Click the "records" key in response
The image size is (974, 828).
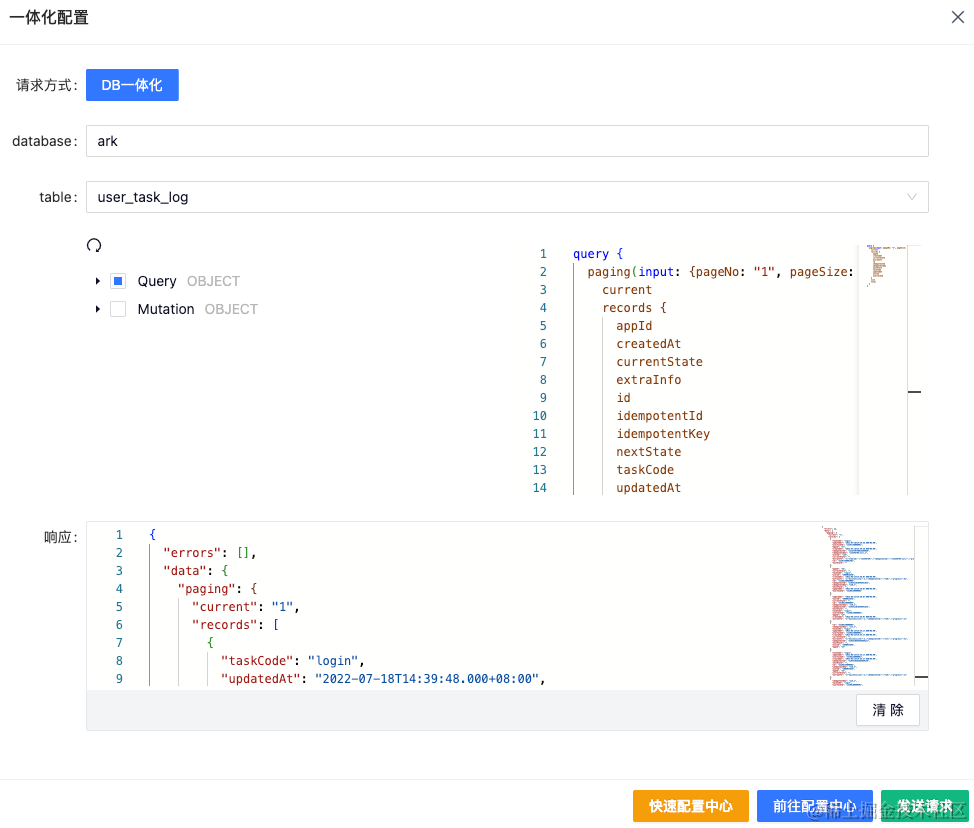click(224, 625)
